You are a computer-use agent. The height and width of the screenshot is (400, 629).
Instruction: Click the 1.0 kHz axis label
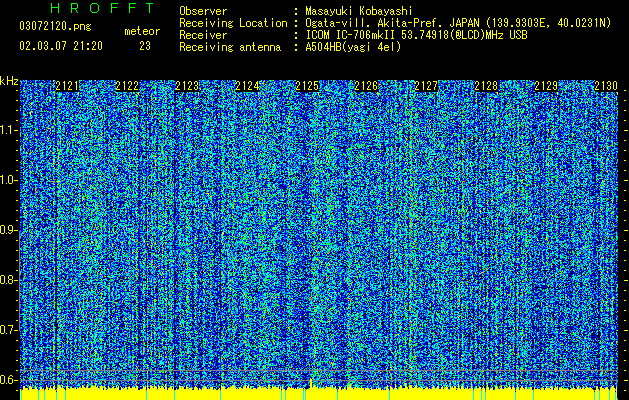pyautogui.click(x=9, y=180)
